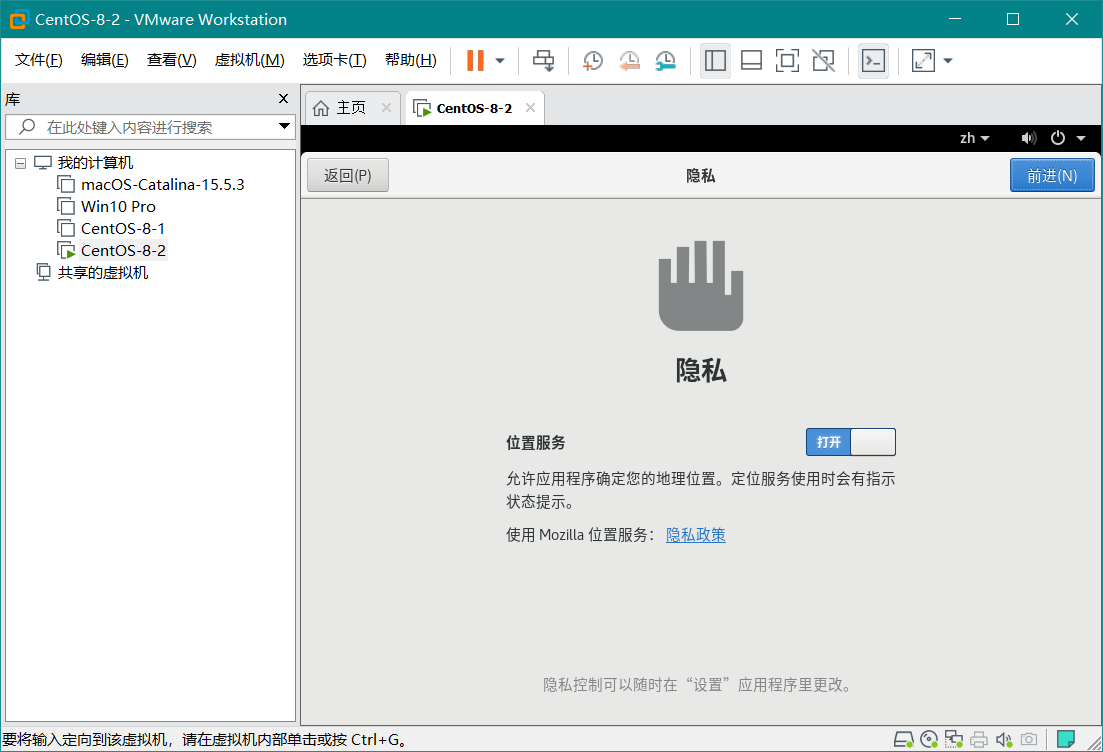Click the pause virtual machine icon
1103x752 pixels.
(475, 61)
